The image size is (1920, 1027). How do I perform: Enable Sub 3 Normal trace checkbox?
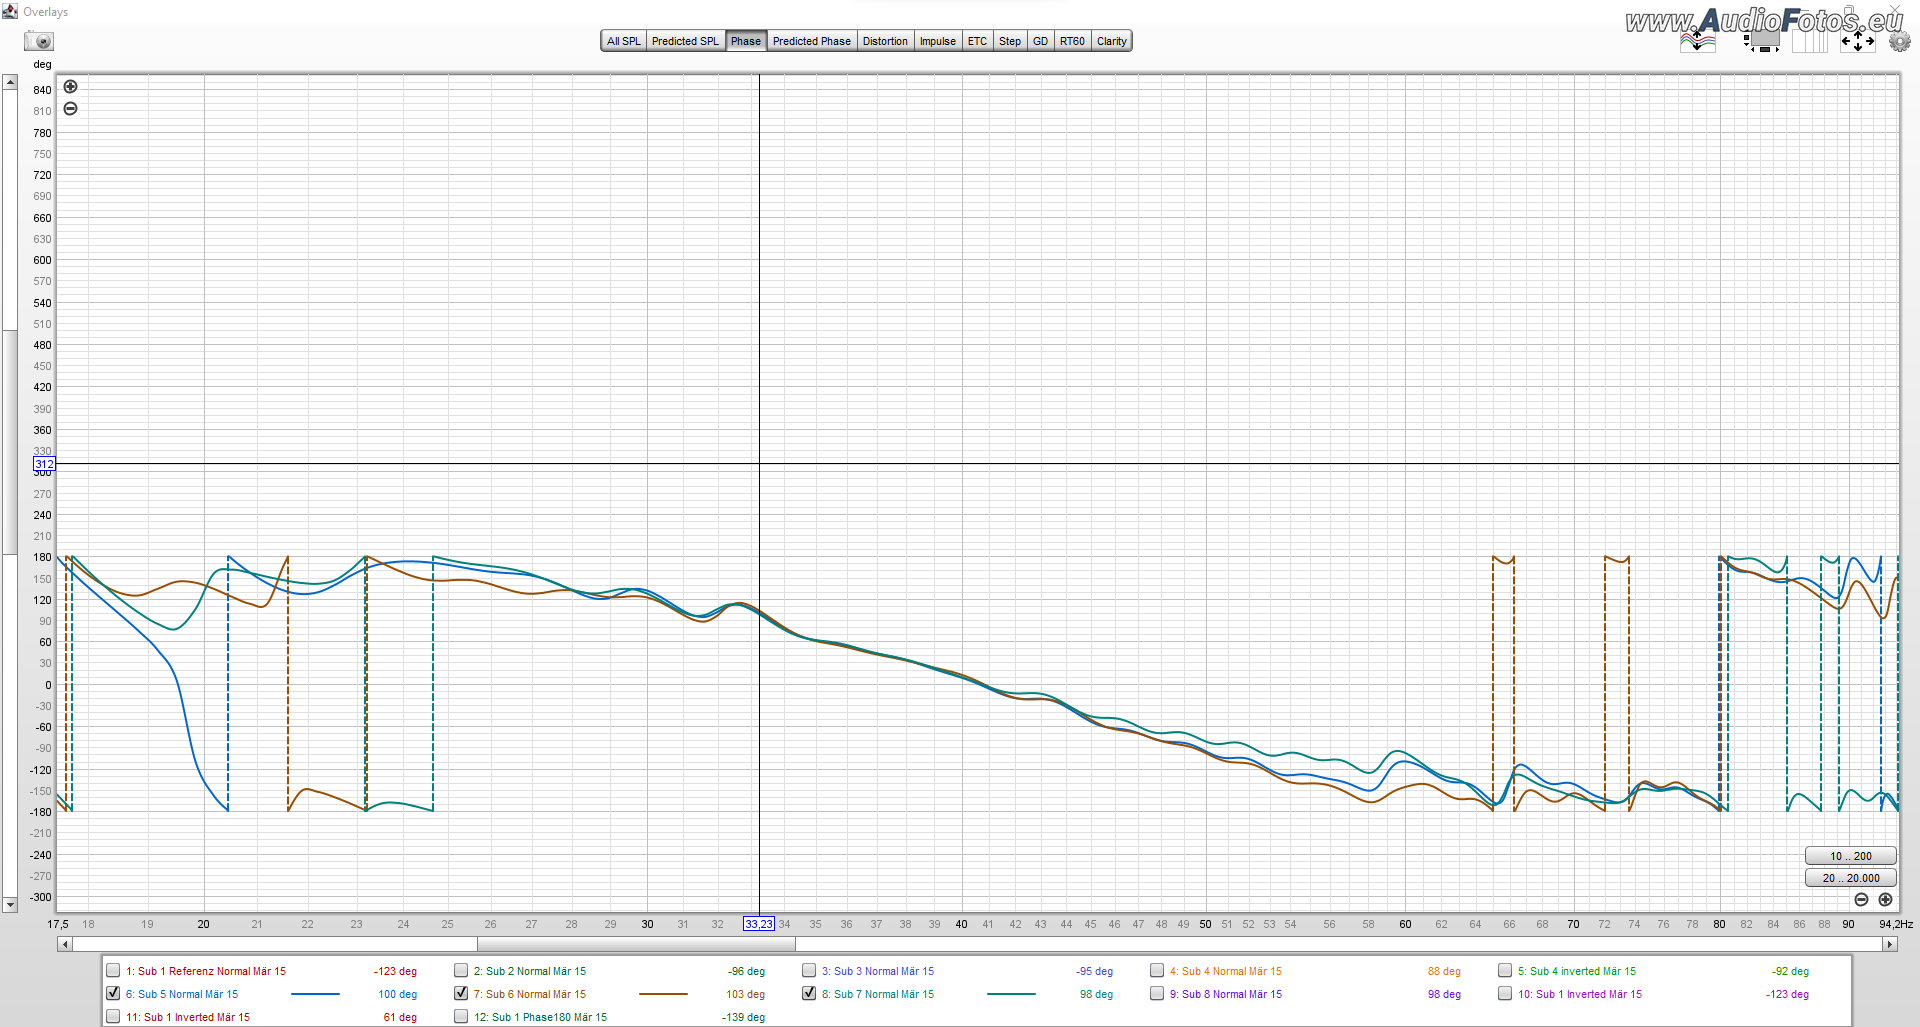click(x=809, y=970)
